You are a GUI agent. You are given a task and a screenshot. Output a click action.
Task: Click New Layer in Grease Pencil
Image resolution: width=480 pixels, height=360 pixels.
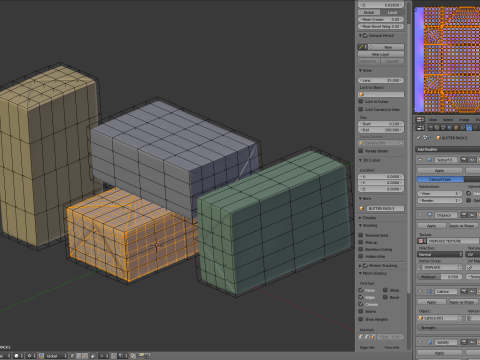click(x=381, y=54)
